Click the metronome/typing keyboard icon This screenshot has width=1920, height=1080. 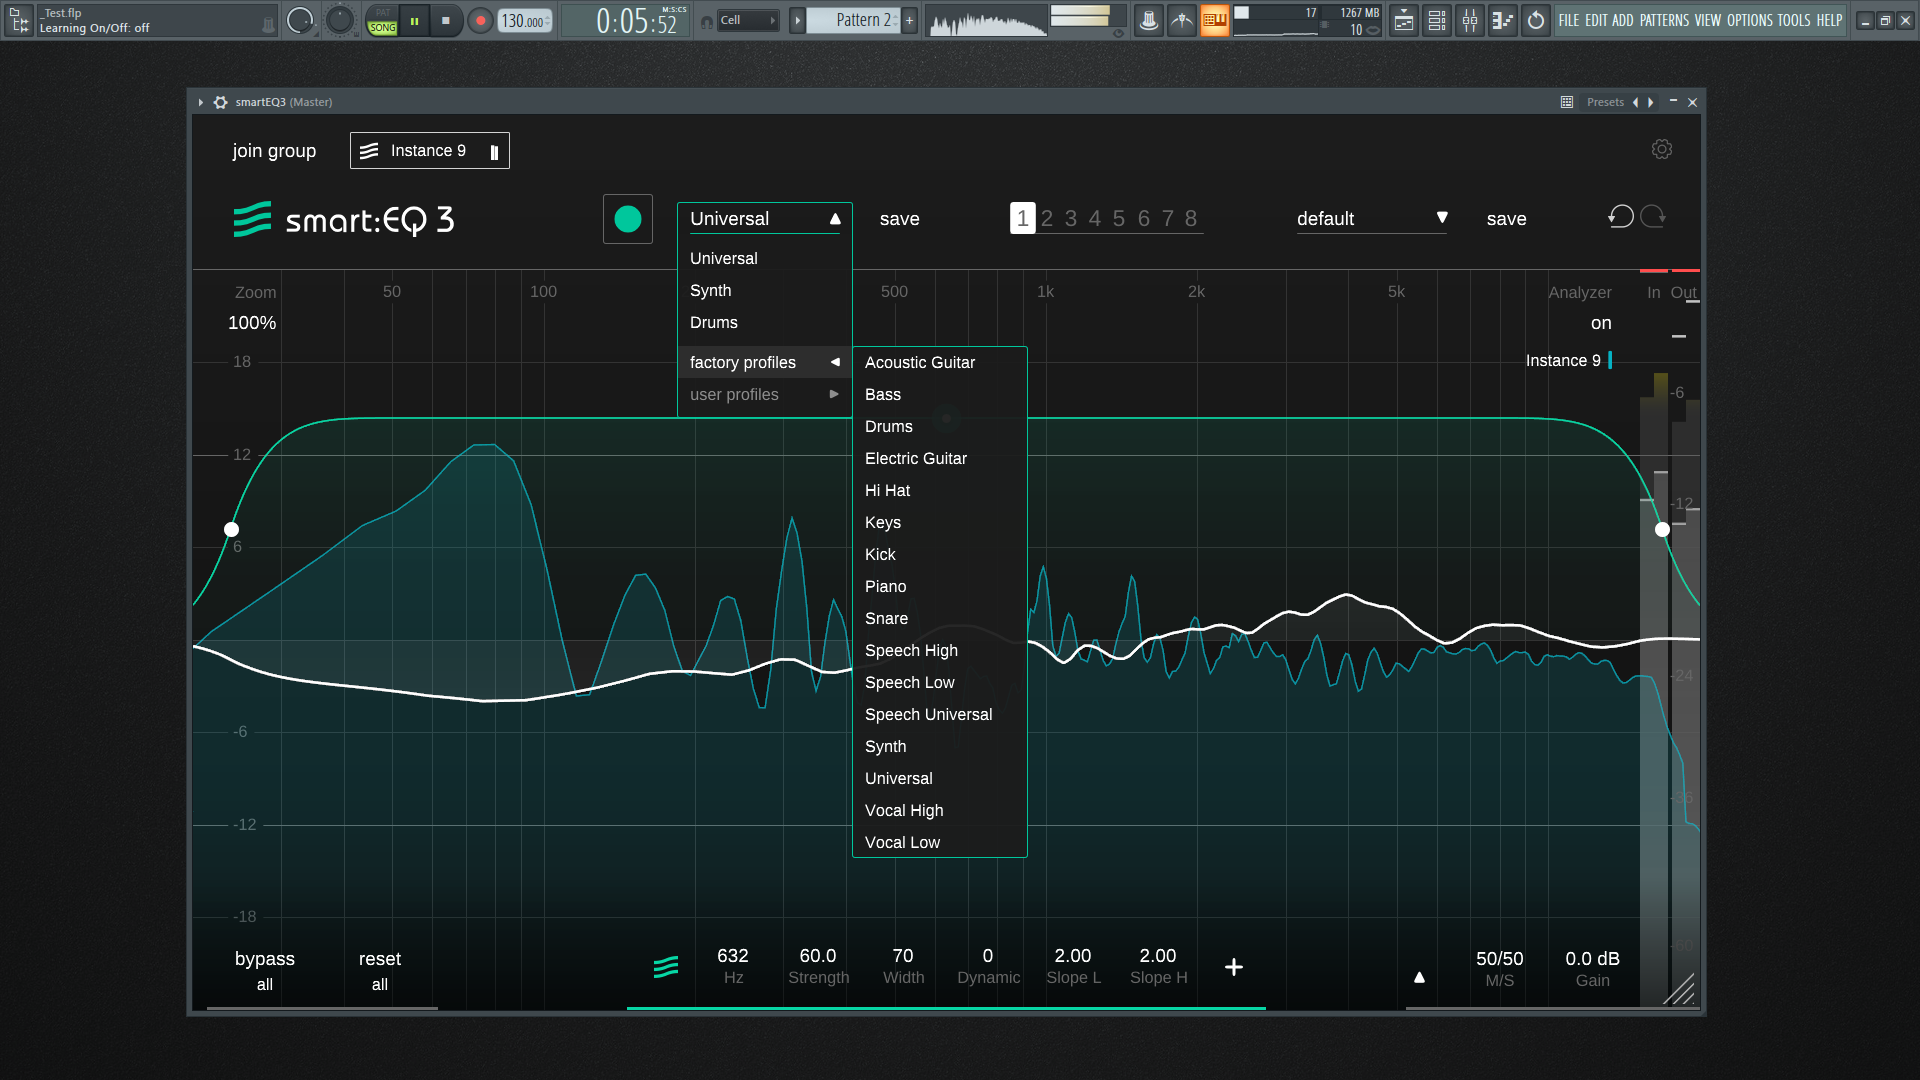click(1149, 20)
